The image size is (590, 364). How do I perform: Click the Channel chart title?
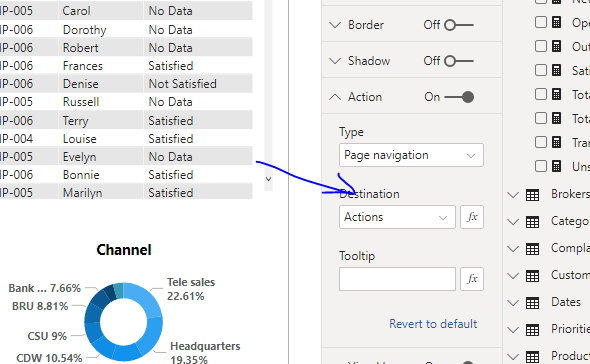pyautogui.click(x=124, y=250)
